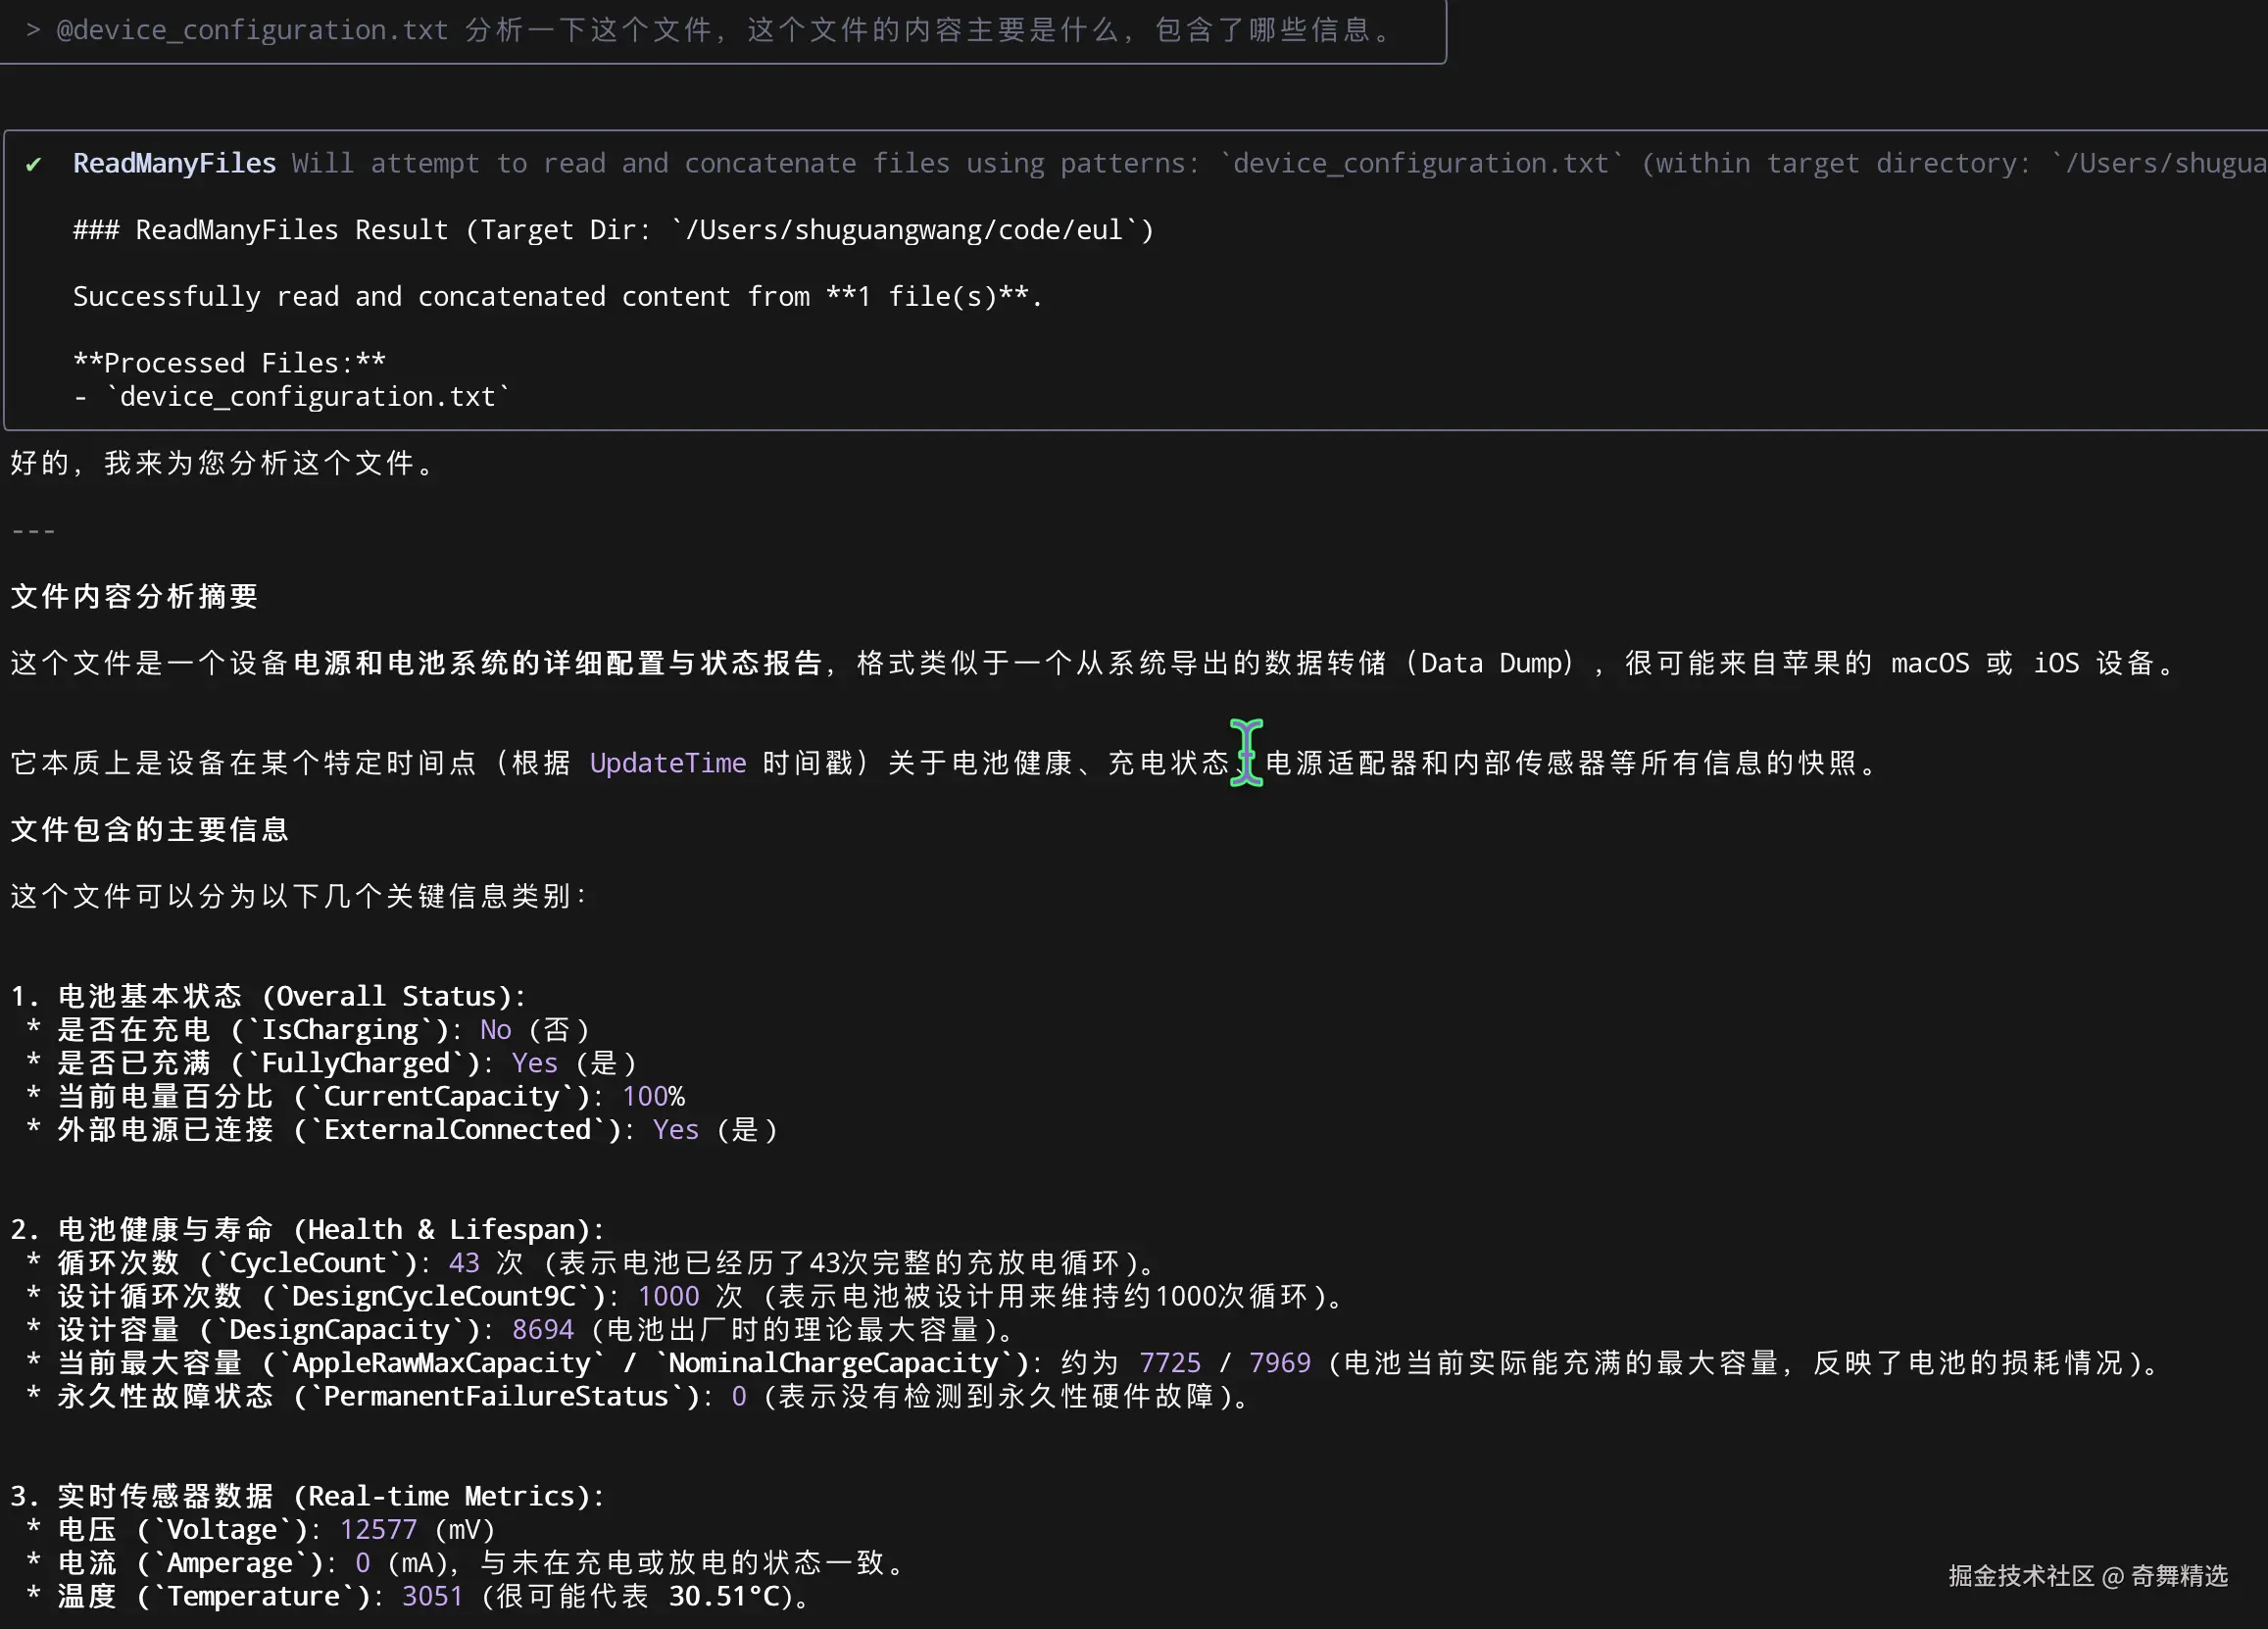Click the 3051 Temperature value

[432, 1596]
